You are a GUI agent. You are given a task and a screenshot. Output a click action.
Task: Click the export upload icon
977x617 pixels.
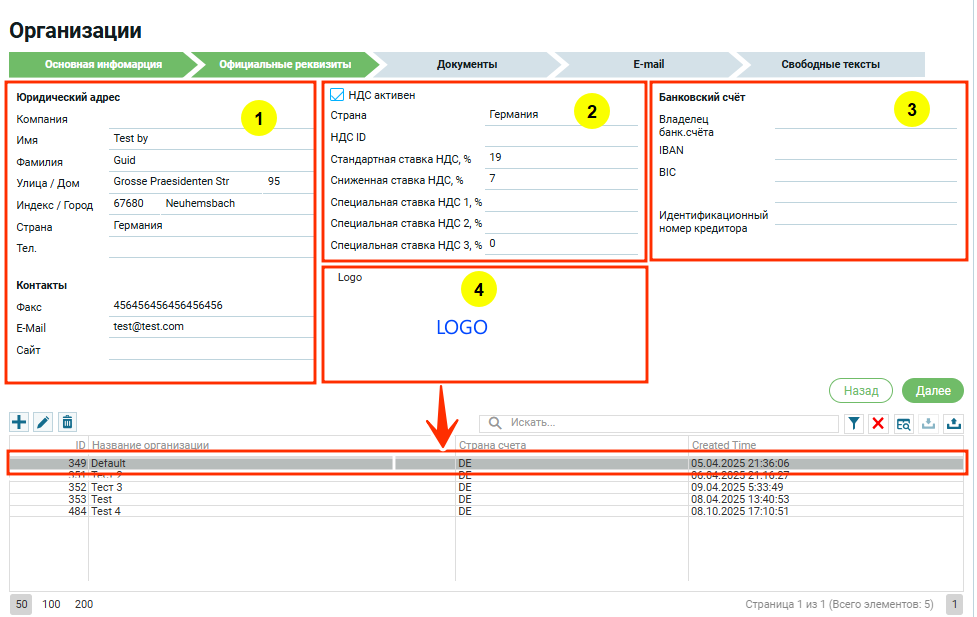(953, 424)
